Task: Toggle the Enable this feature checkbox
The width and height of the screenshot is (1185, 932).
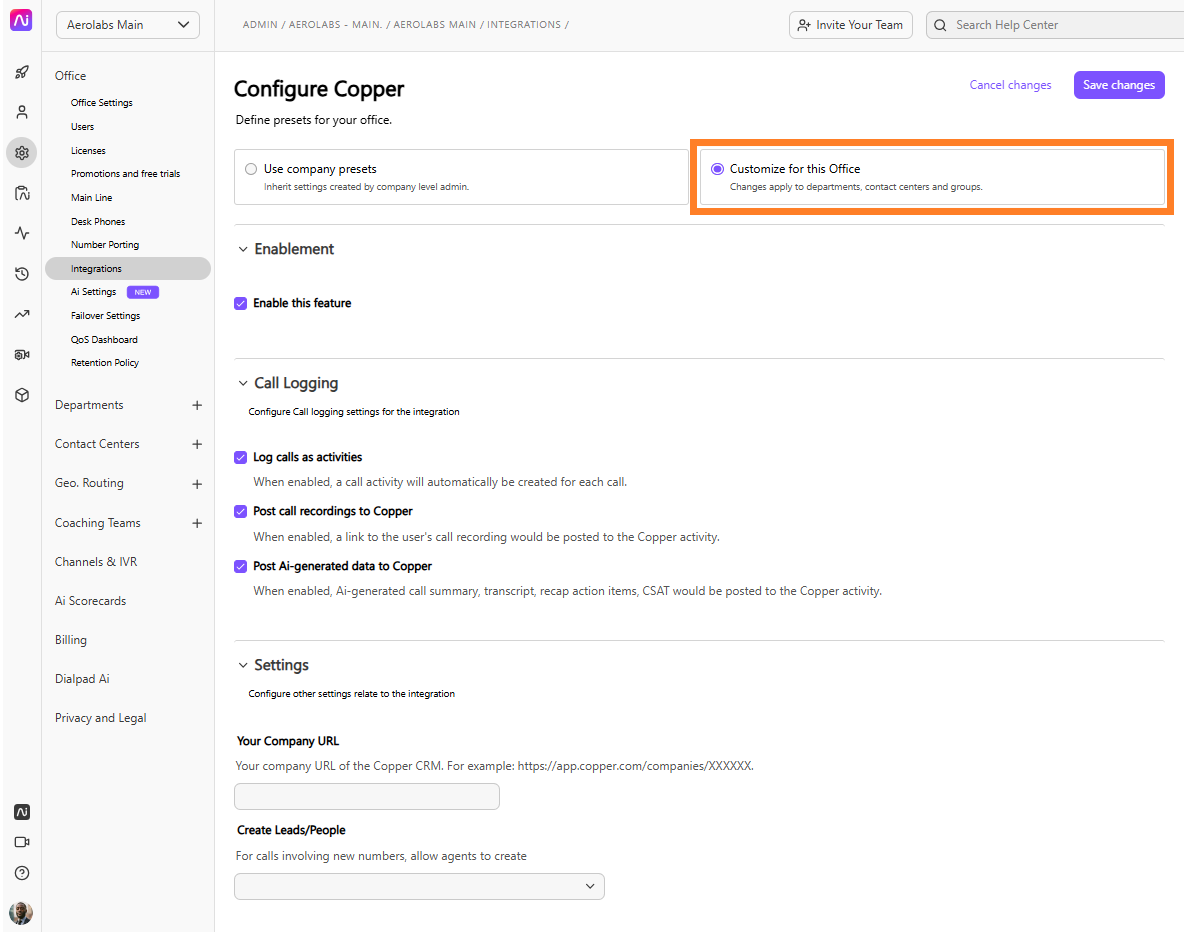Action: point(240,303)
